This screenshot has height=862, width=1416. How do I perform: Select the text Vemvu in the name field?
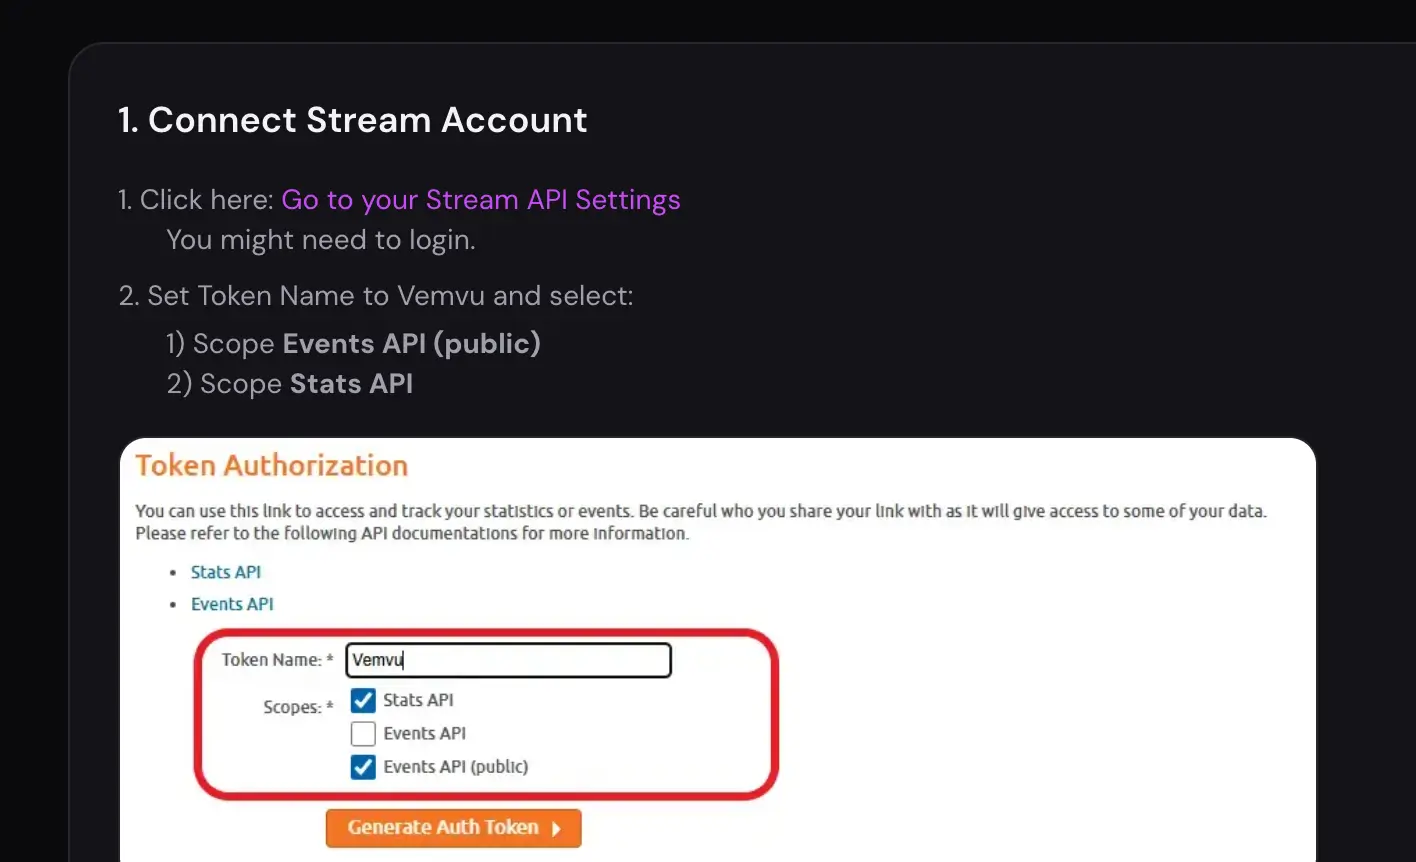pos(378,660)
